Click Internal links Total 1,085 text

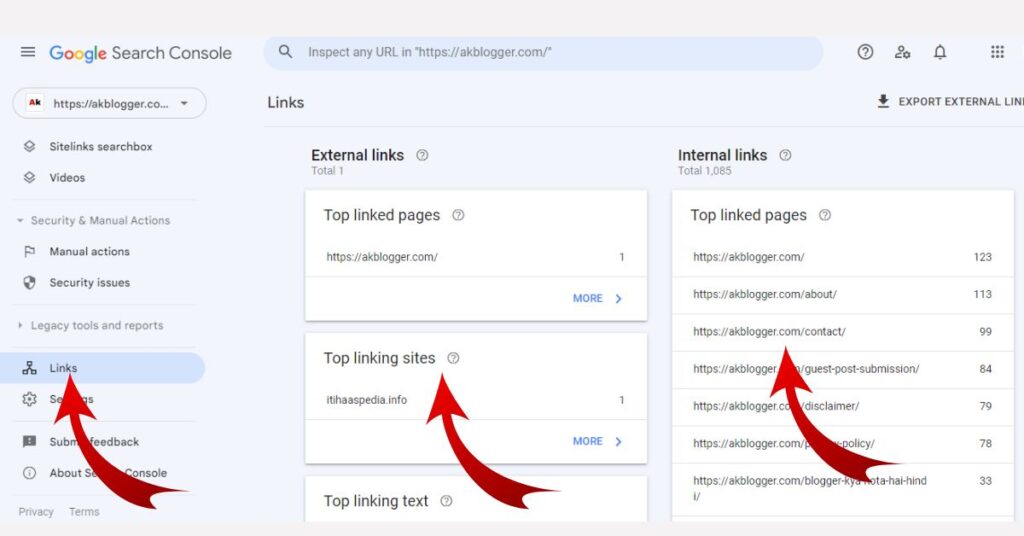coord(705,171)
